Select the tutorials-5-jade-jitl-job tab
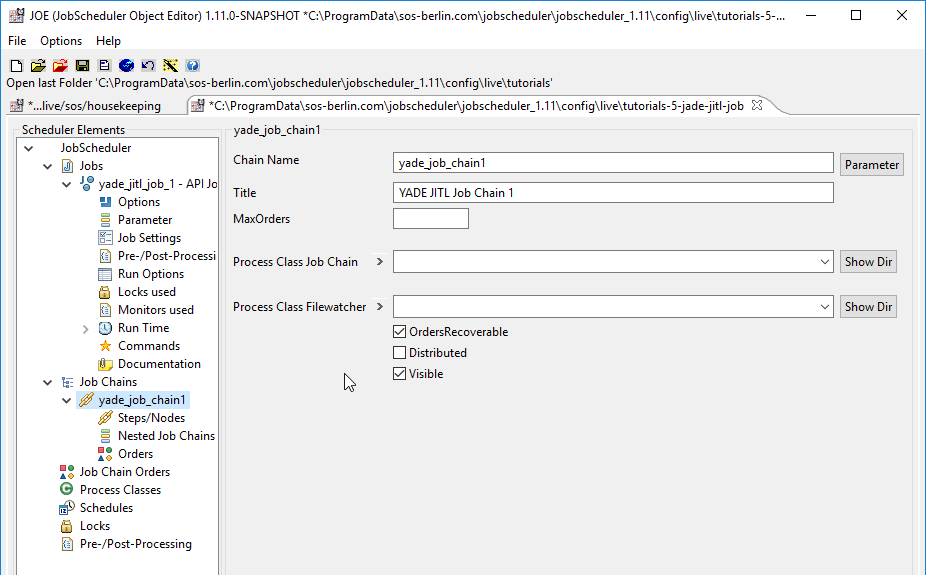The height and width of the screenshot is (575, 926). click(x=475, y=106)
